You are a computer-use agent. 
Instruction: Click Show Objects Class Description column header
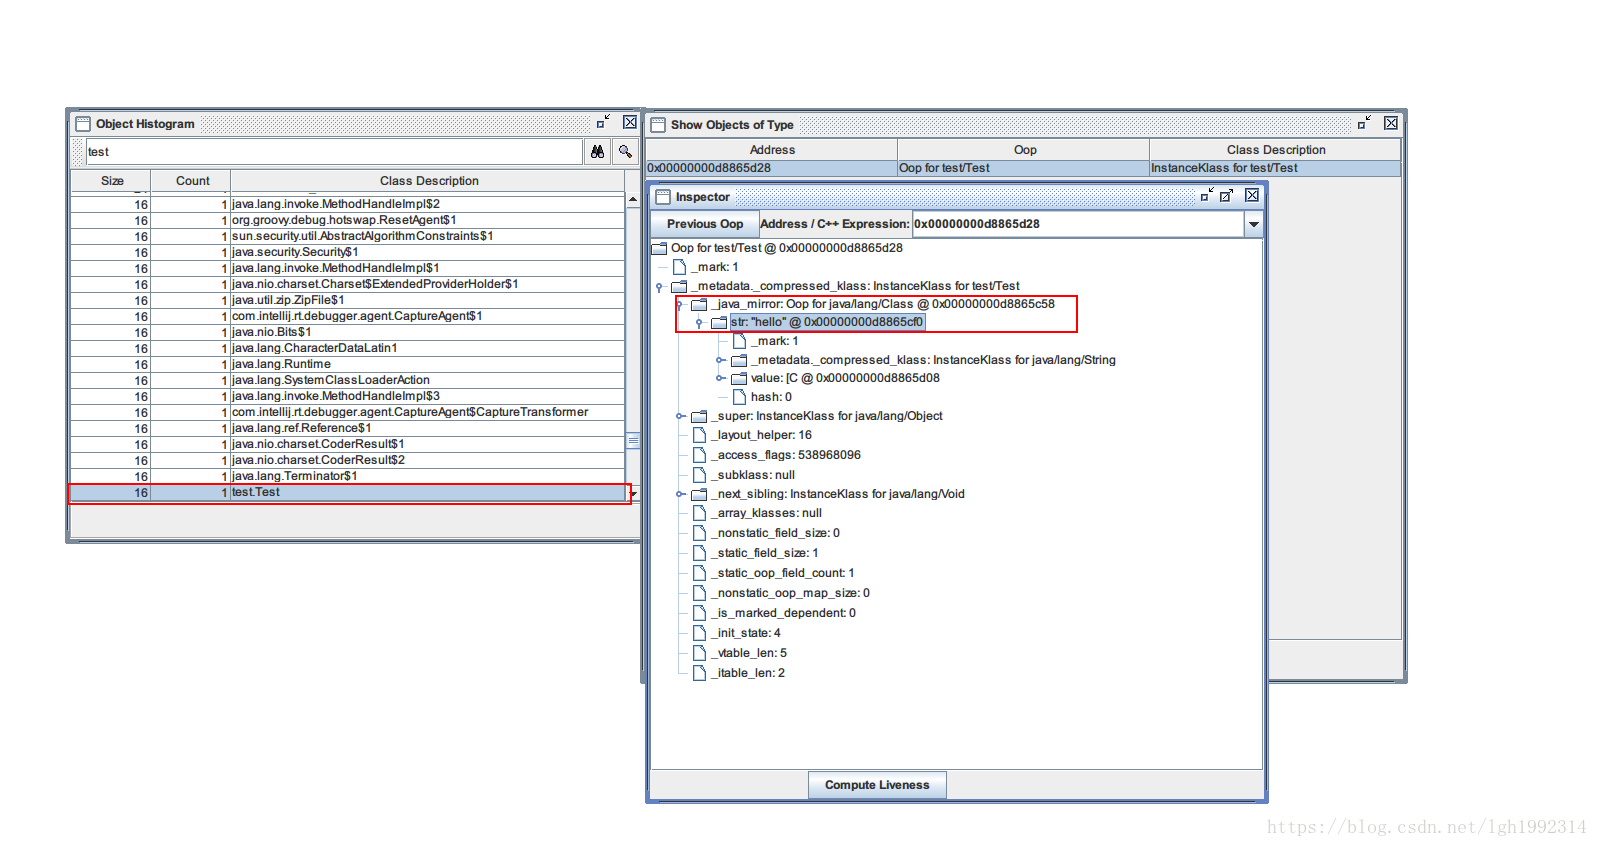(1275, 150)
